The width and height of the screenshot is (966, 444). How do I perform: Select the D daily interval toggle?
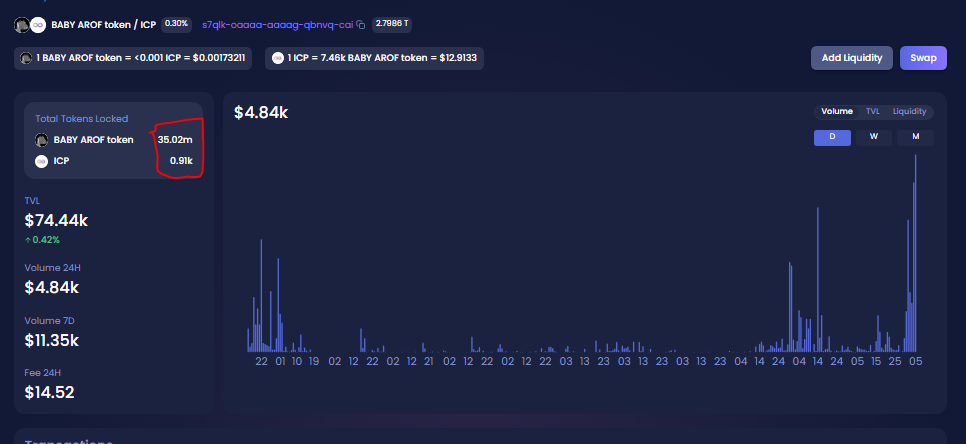(832, 137)
